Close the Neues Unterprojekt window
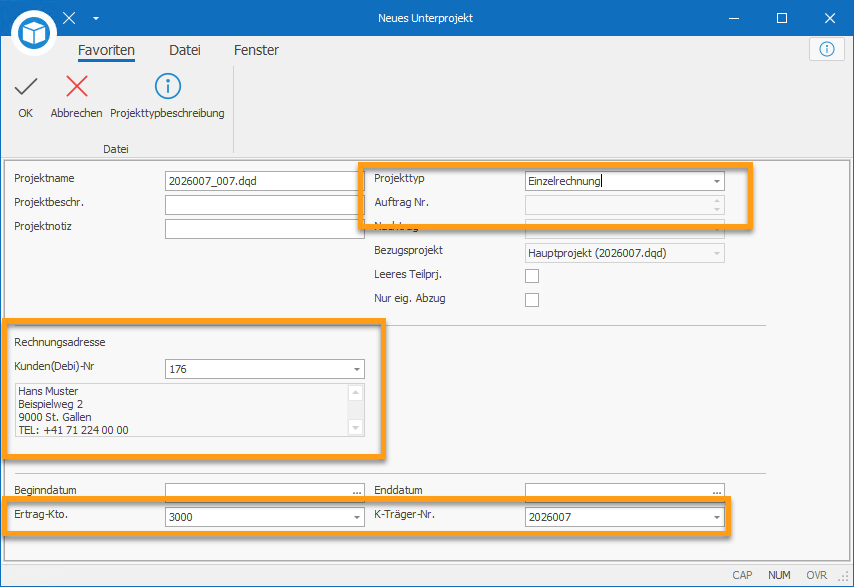 click(x=829, y=18)
